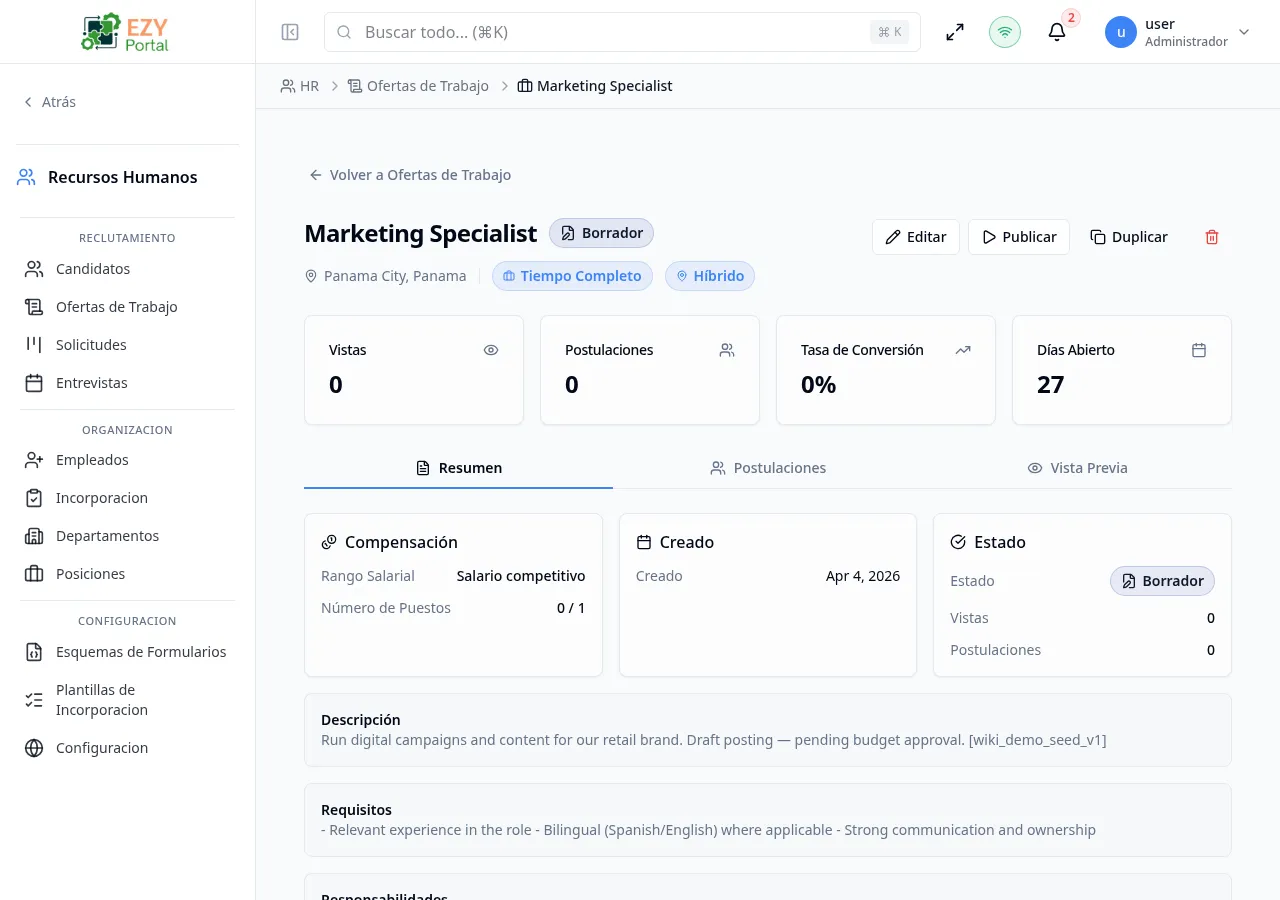Open Empleados in the sidebar
The height and width of the screenshot is (900, 1280).
tap(128, 460)
